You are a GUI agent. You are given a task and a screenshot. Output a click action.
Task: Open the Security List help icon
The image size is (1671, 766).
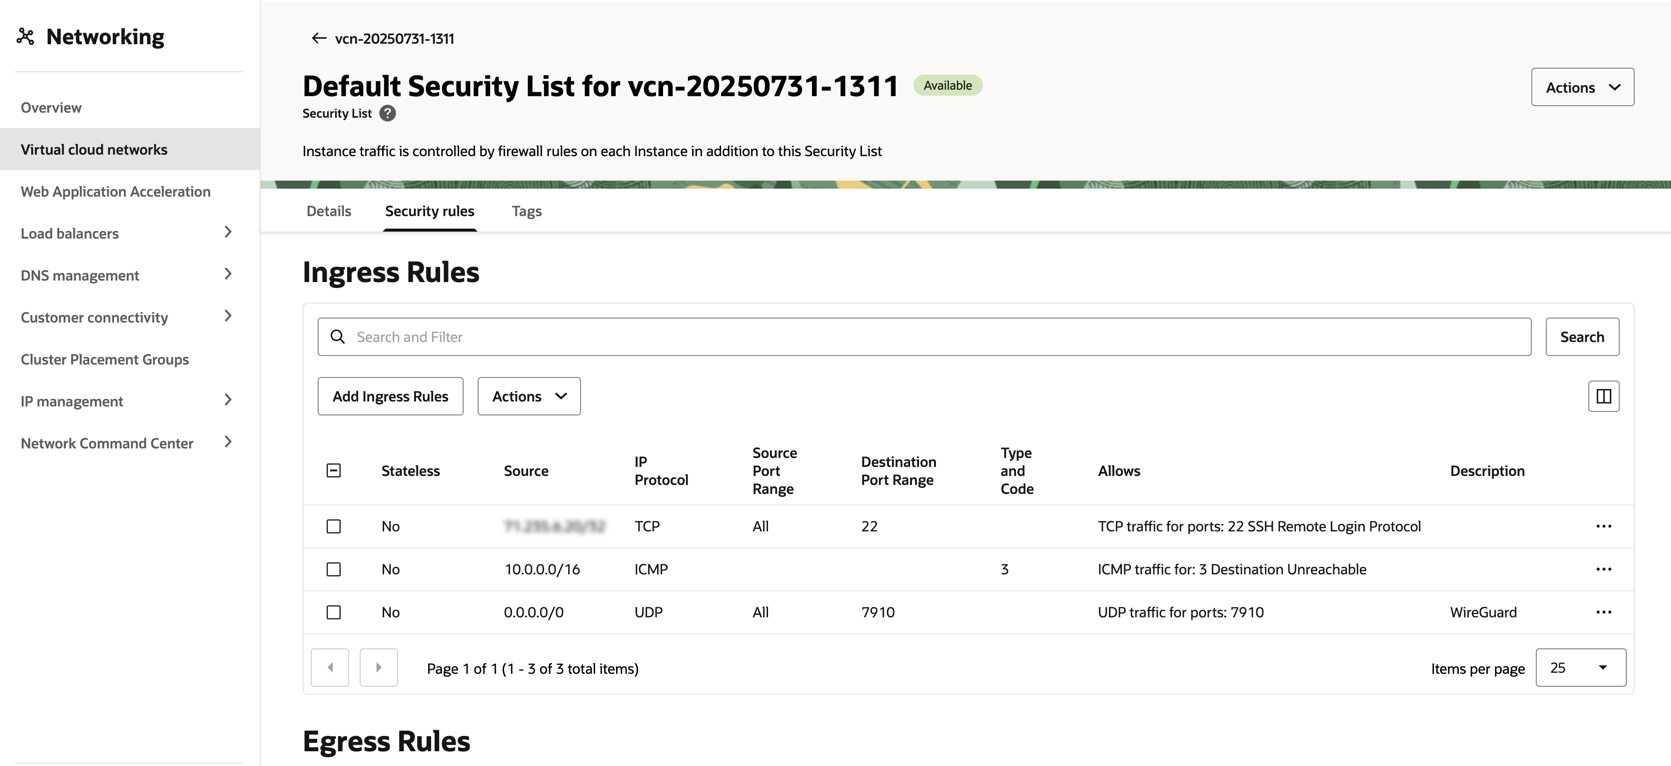[x=388, y=114]
